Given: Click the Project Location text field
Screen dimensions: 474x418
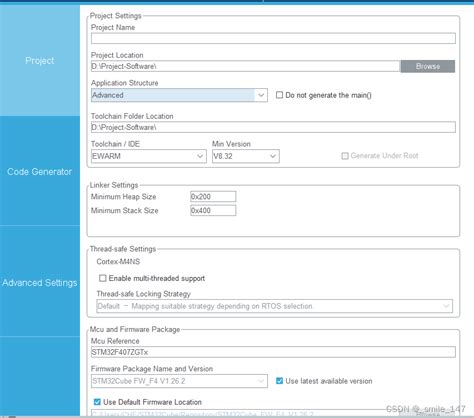Looking at the screenshot, I should [x=245, y=66].
